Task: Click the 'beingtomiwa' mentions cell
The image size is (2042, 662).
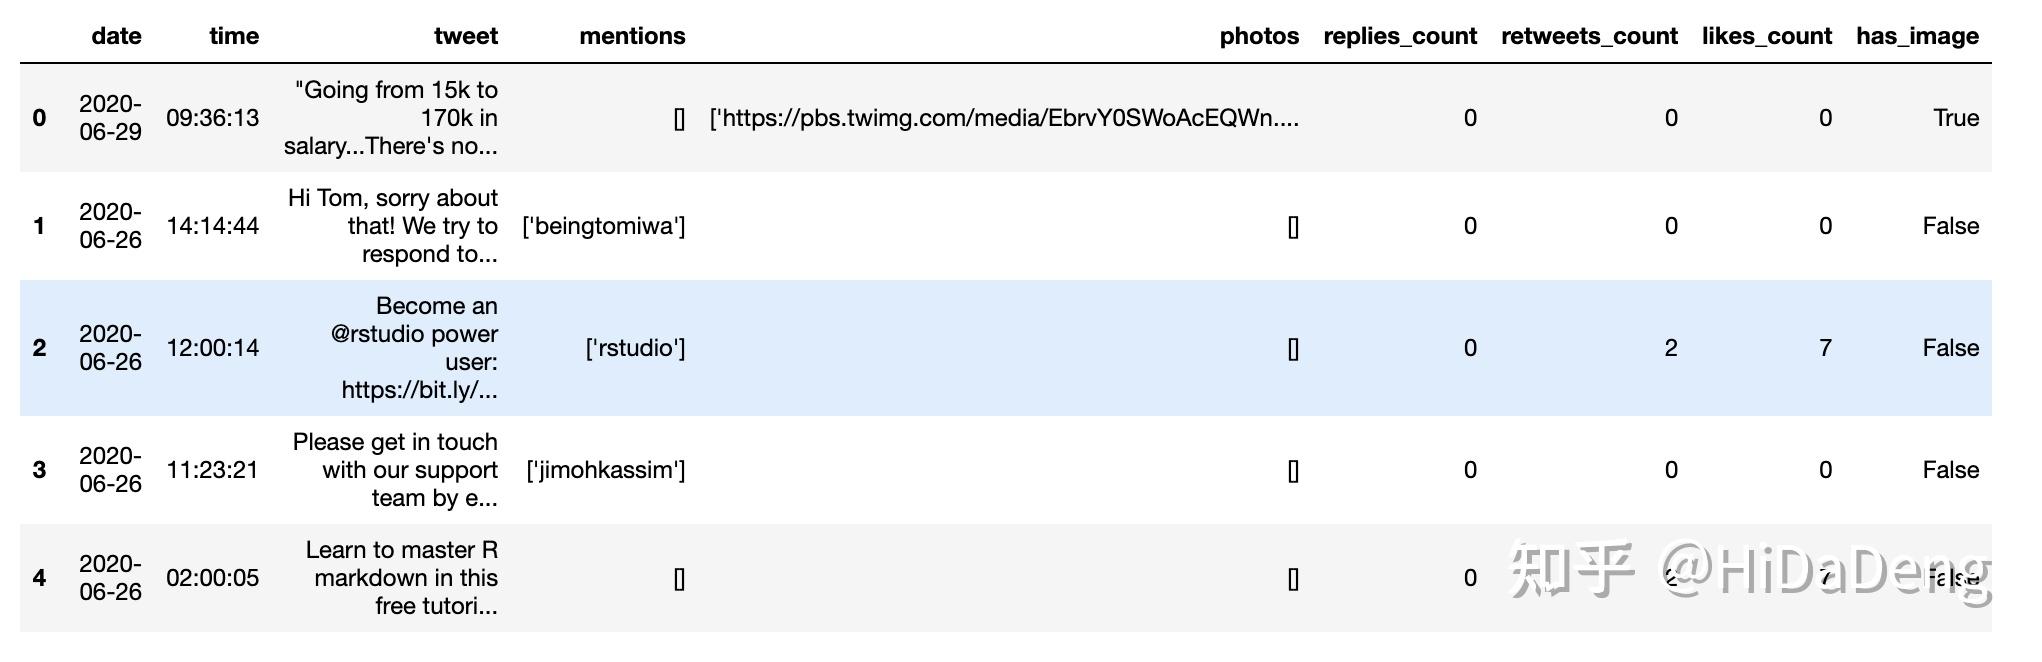Action: coord(604,226)
